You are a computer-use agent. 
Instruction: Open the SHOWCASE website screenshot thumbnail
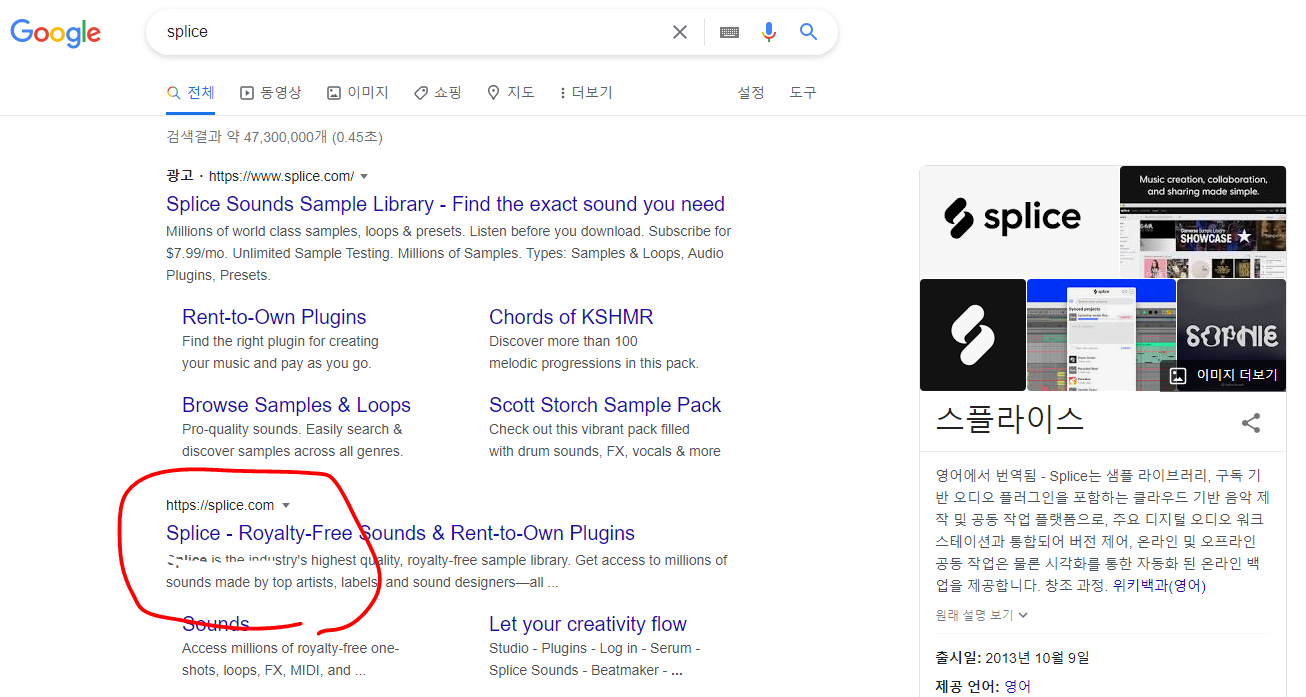pos(1203,221)
